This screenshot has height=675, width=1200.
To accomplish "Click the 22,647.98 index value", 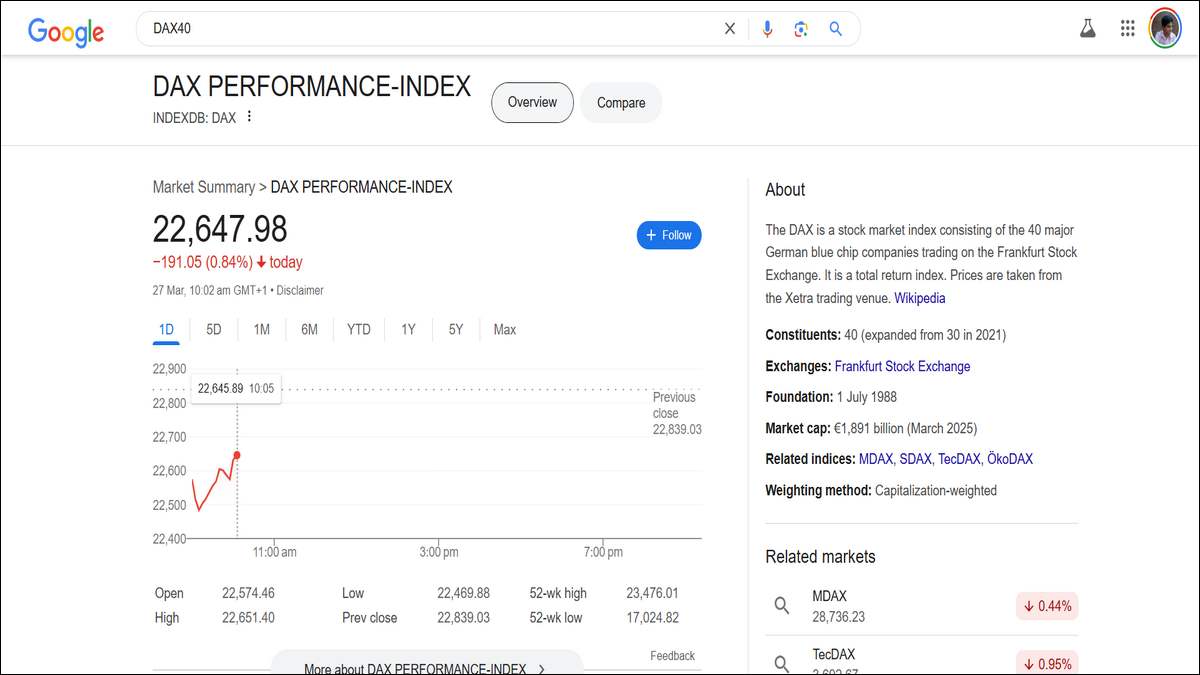I will click(220, 230).
